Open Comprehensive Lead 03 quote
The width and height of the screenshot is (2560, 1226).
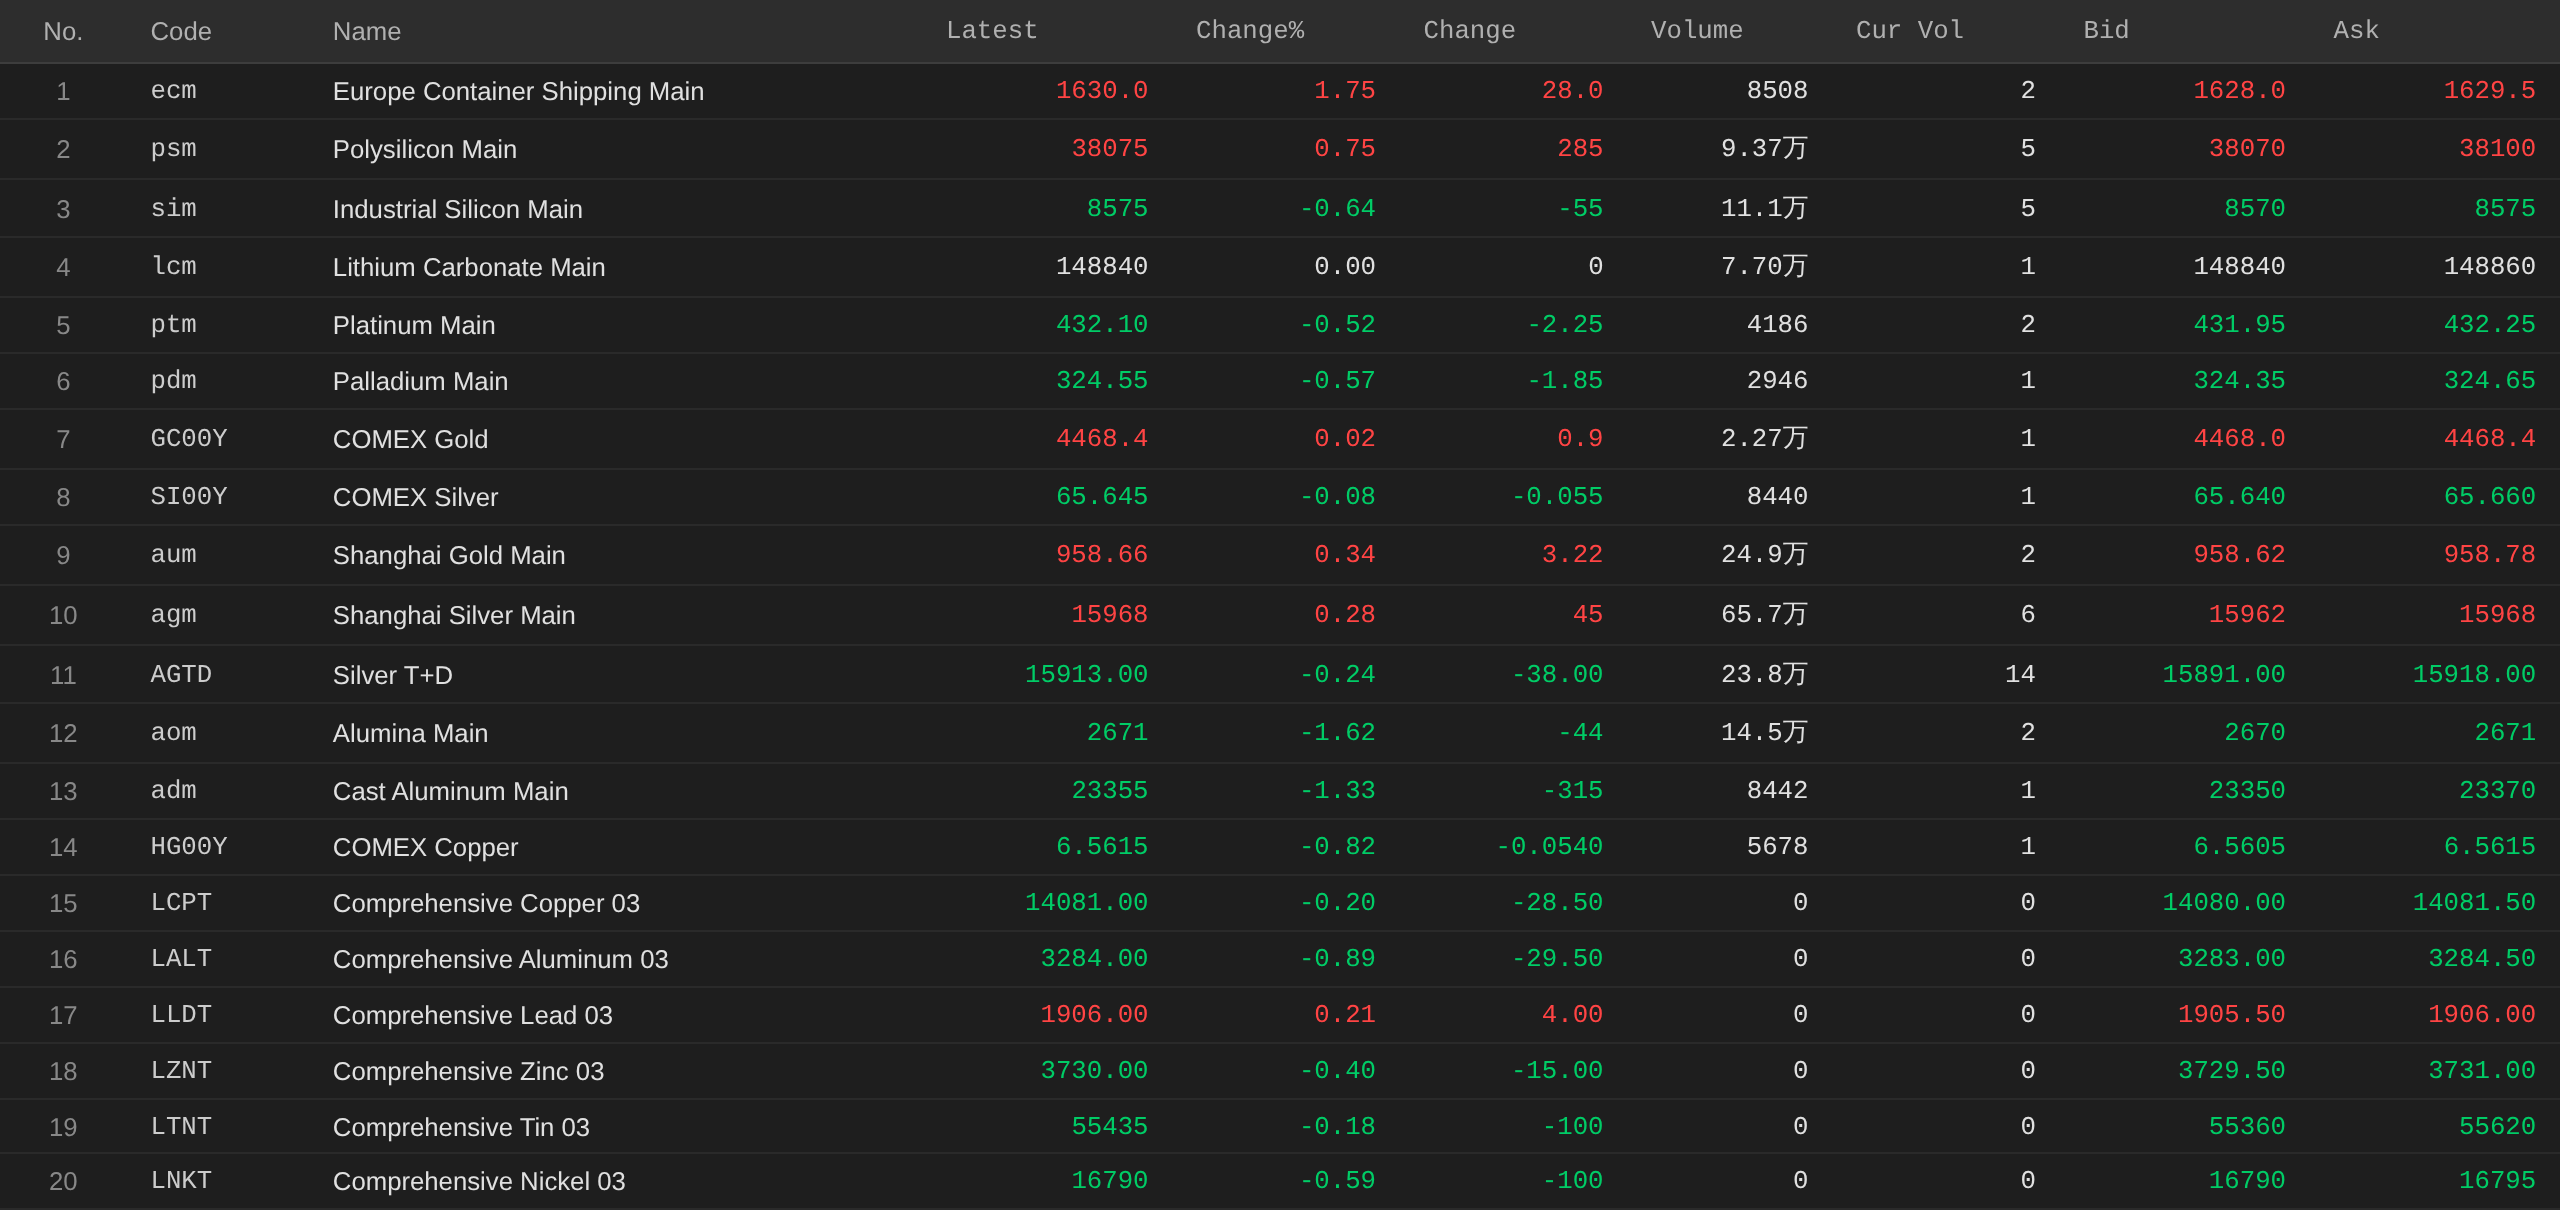(x=1280, y=1015)
